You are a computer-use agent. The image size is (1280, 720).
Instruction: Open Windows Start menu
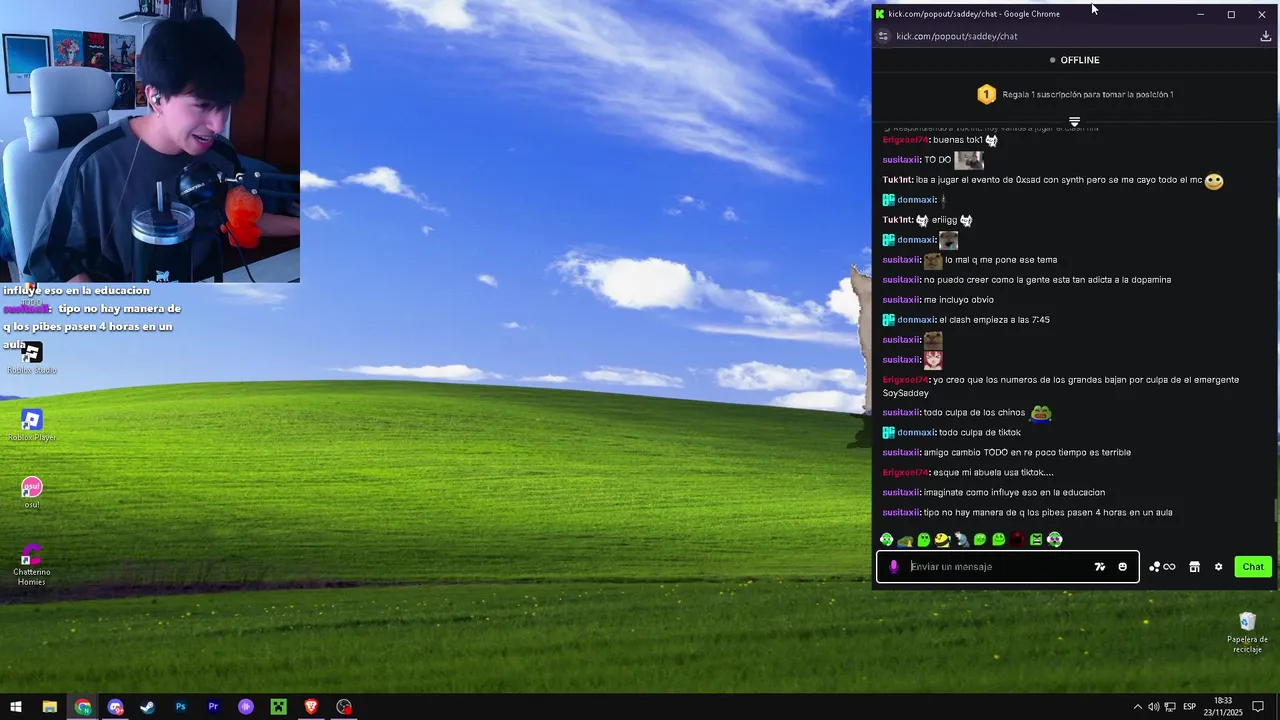coord(16,707)
